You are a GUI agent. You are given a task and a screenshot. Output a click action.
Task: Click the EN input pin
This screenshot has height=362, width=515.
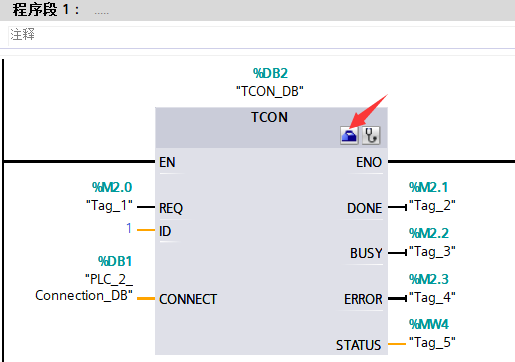167,162
